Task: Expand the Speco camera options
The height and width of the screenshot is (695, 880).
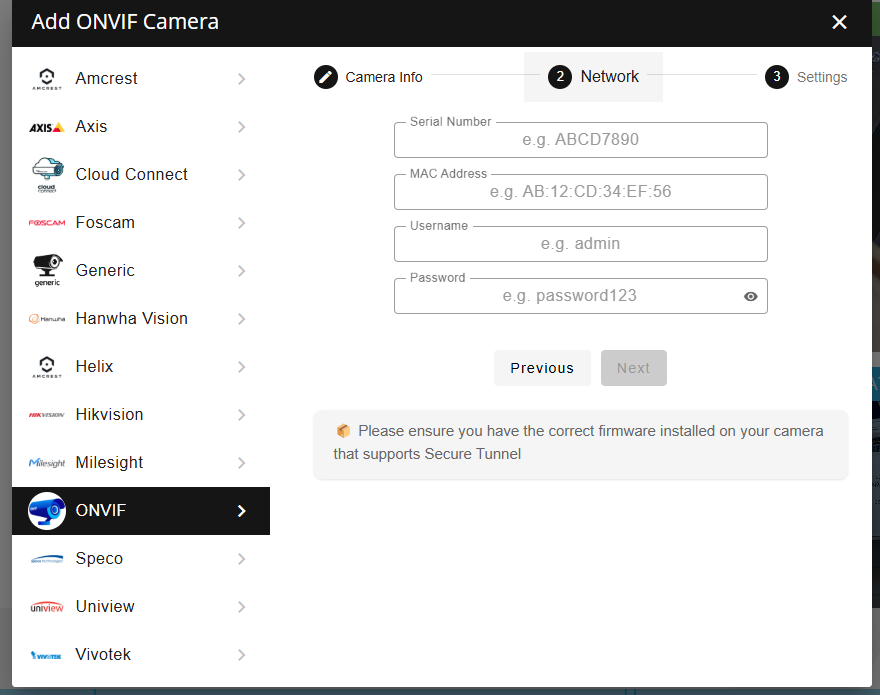Action: tap(241, 558)
